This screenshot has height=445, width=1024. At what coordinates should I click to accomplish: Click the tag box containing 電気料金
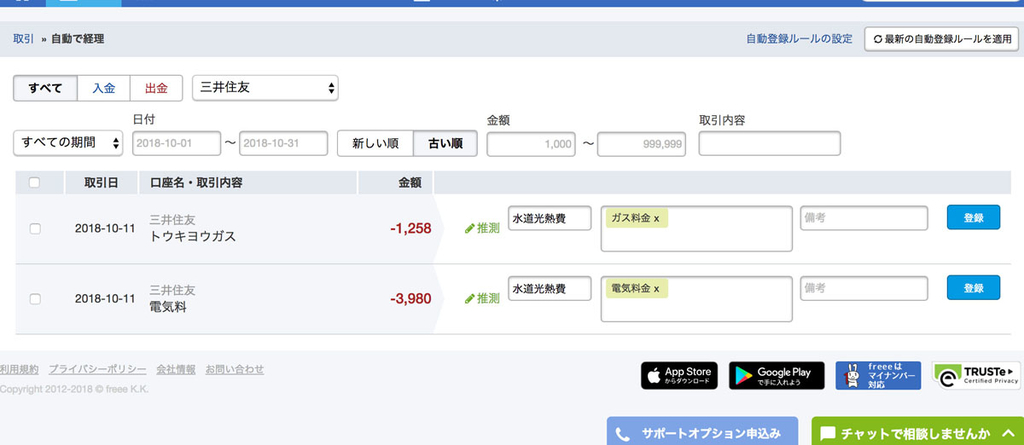tap(696, 299)
